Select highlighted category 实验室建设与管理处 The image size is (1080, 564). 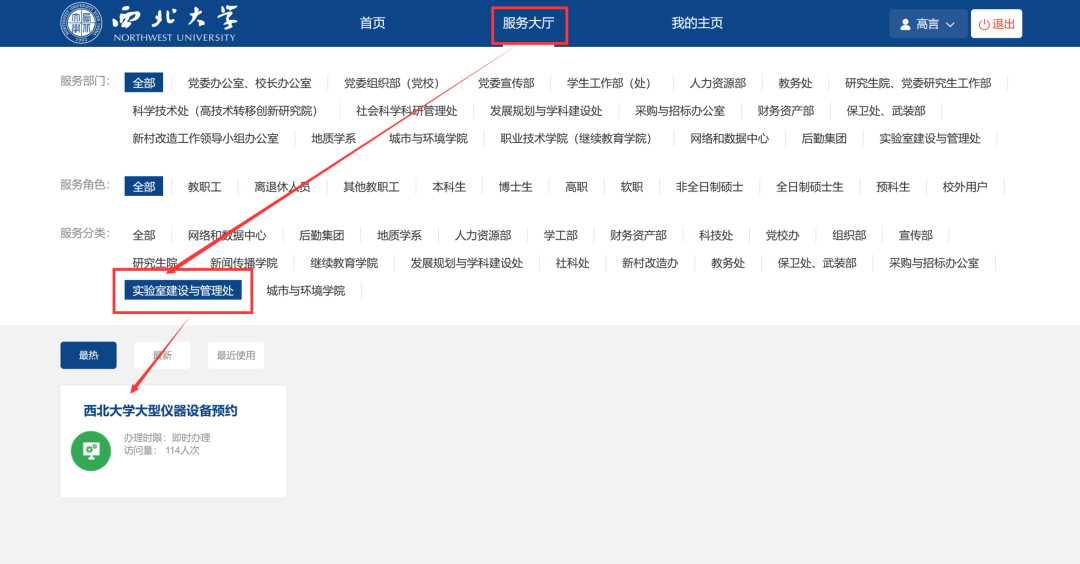coord(183,291)
